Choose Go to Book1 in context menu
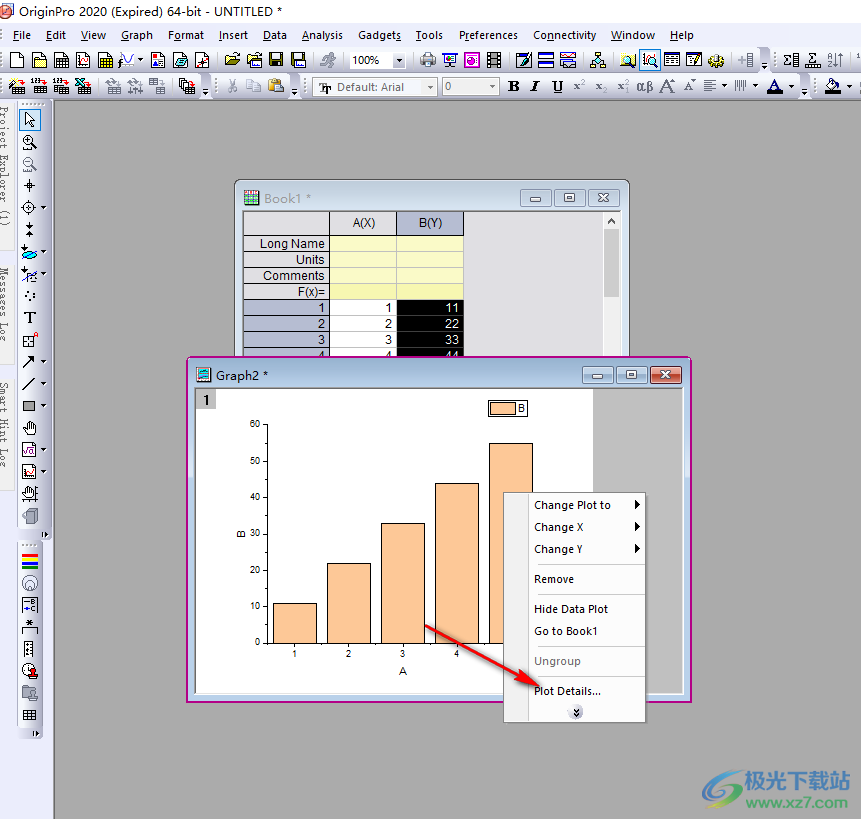This screenshot has width=861, height=819. pos(566,631)
